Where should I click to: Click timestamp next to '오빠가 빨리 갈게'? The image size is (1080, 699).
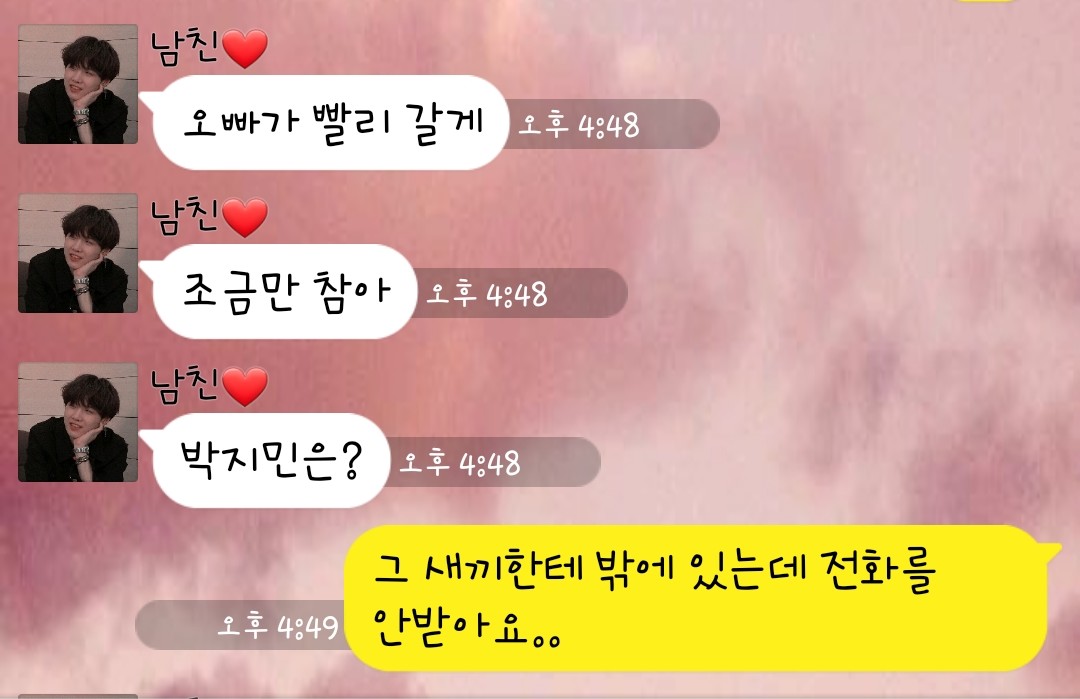point(579,125)
